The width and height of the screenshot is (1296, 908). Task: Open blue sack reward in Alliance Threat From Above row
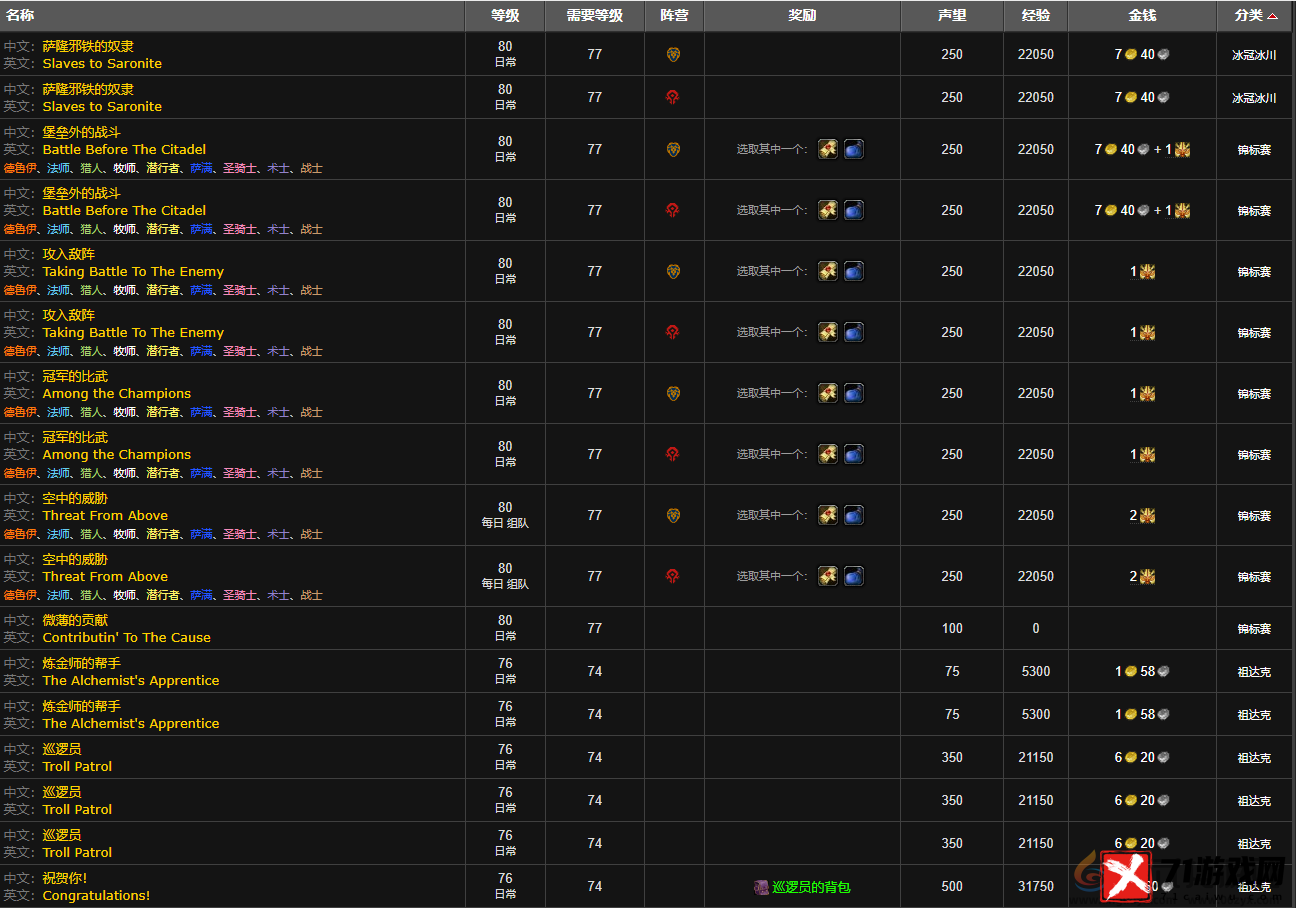[854, 515]
